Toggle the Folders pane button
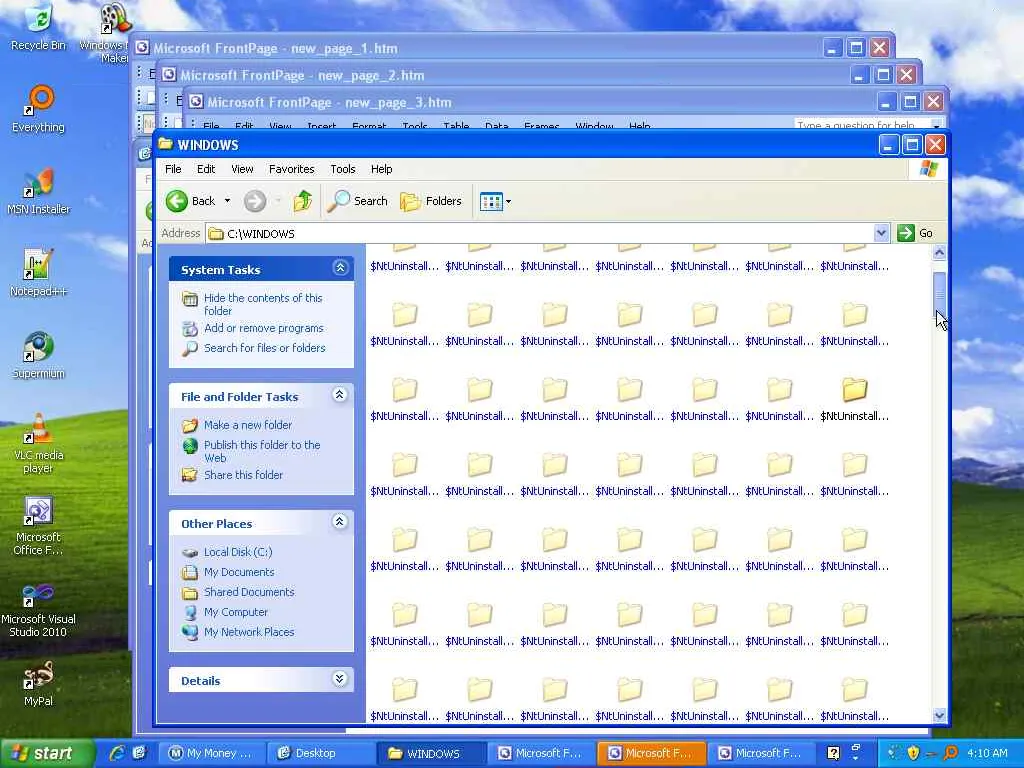The width and height of the screenshot is (1024, 768). [430, 201]
